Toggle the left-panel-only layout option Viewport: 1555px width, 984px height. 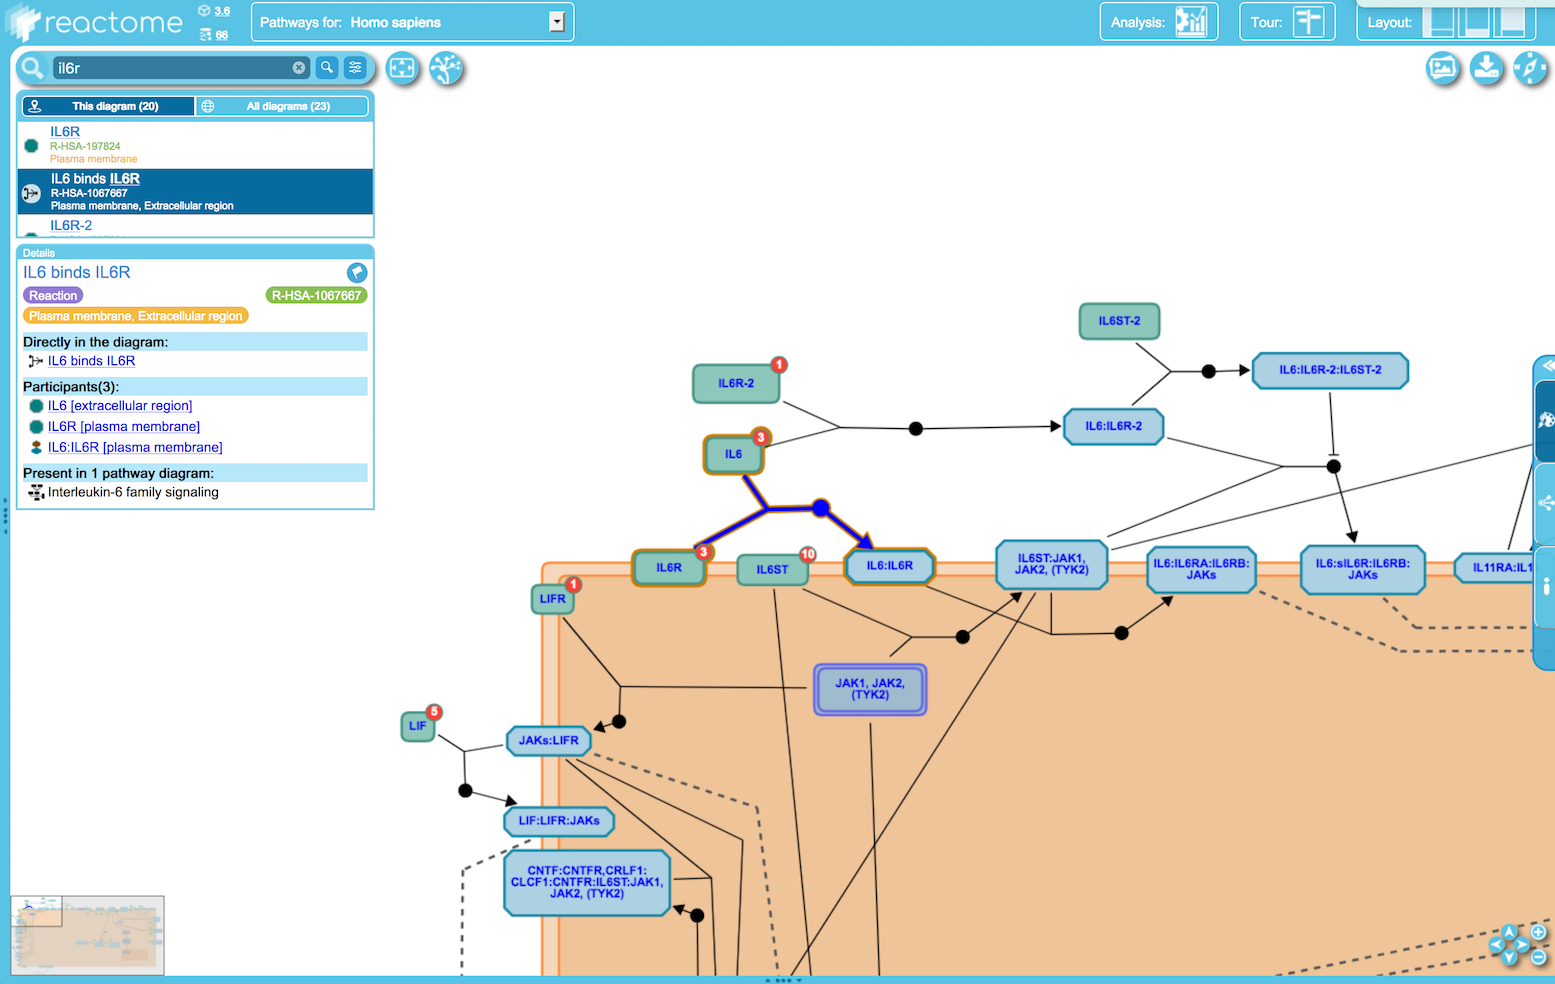point(1439,22)
